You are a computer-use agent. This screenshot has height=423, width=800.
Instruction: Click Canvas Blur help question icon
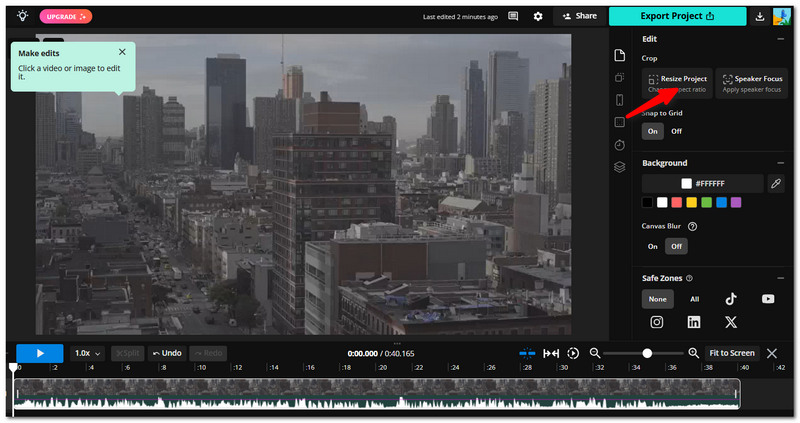(x=692, y=226)
